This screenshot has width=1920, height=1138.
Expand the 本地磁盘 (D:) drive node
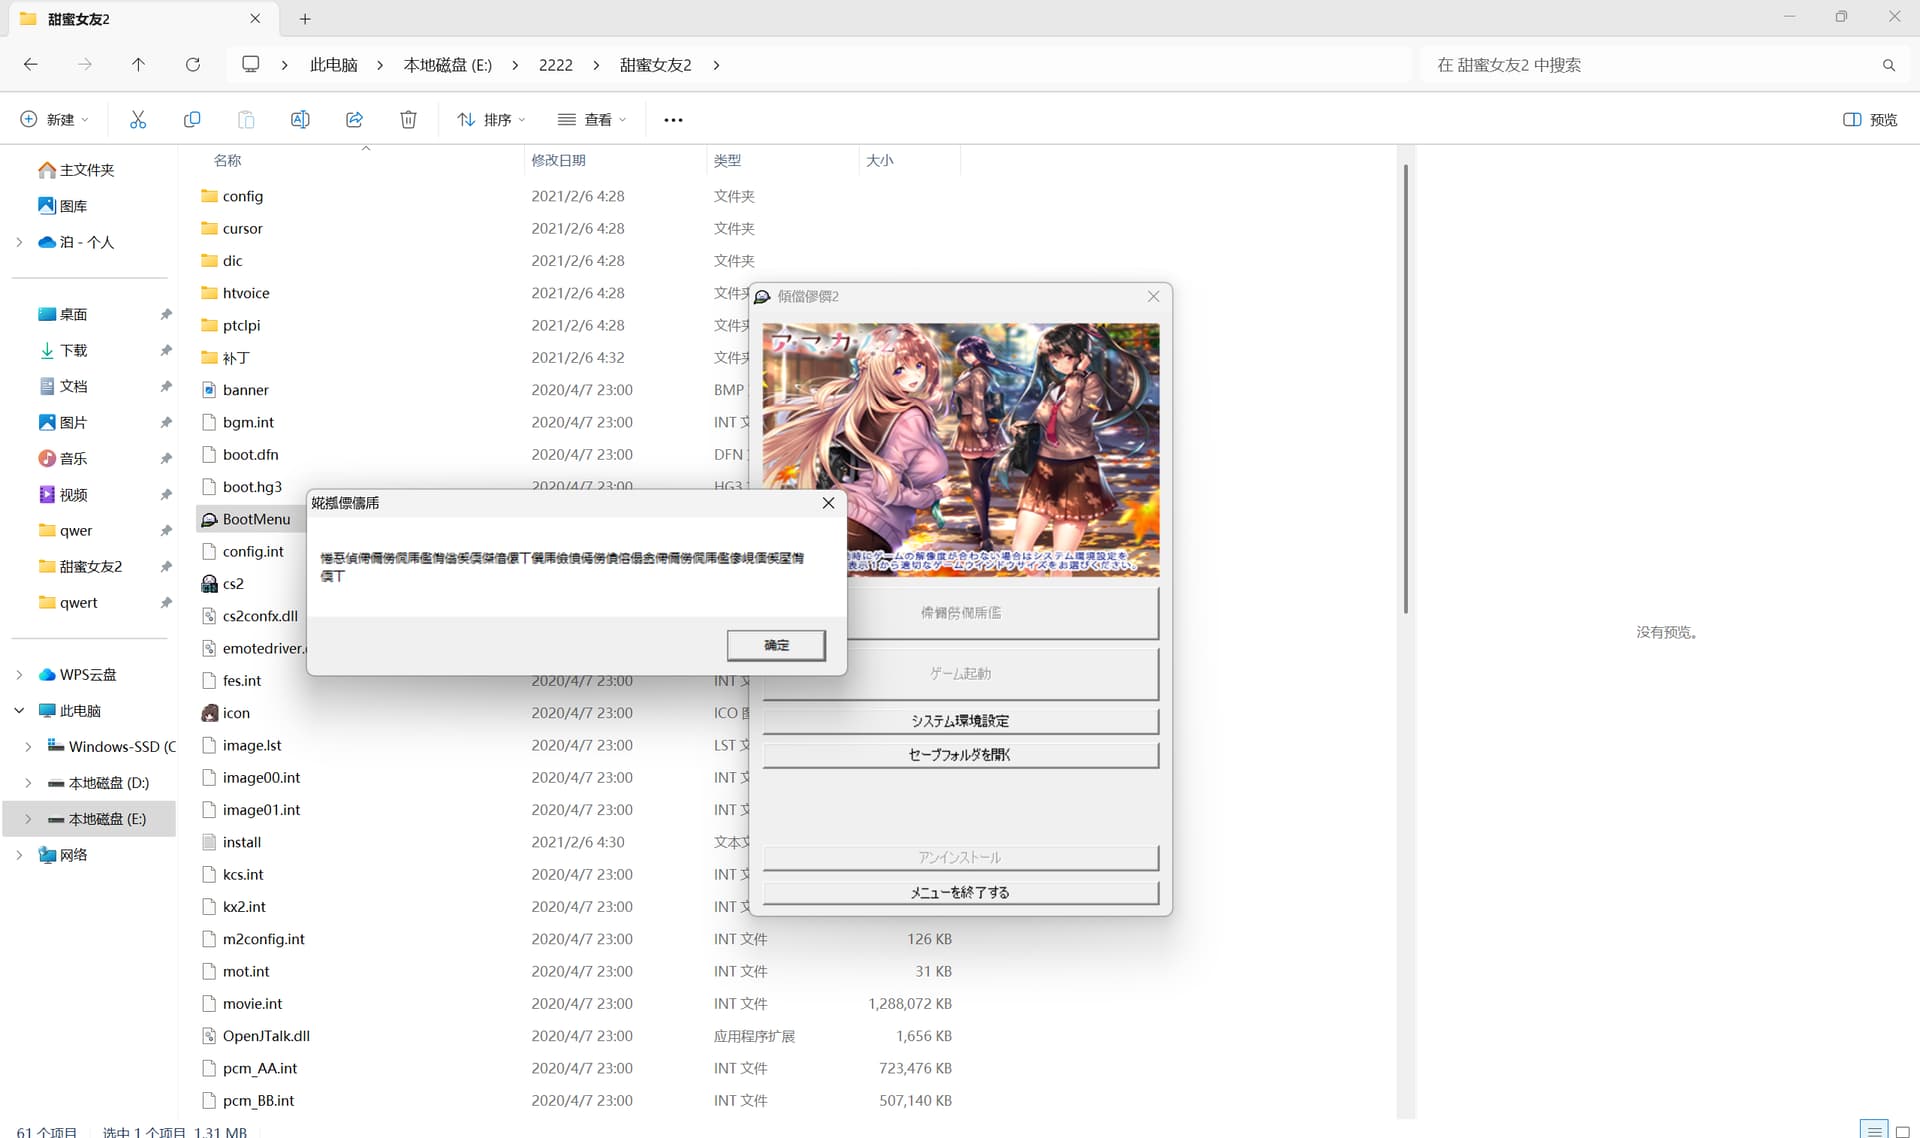pyautogui.click(x=28, y=783)
